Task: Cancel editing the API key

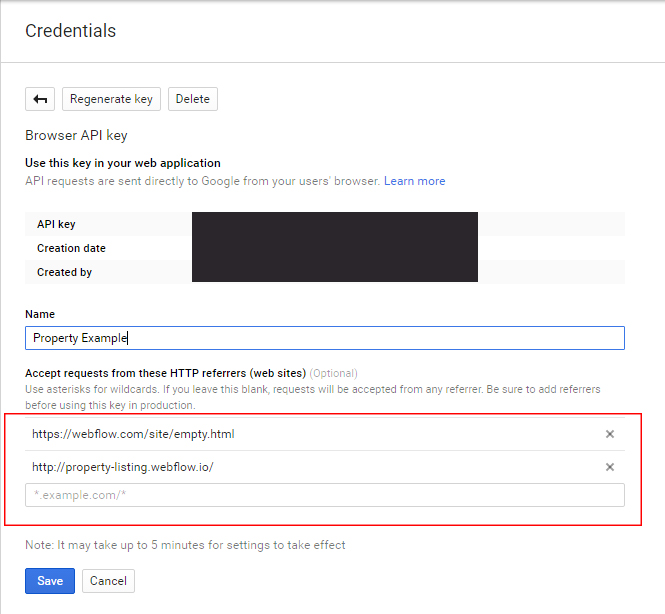Action: coord(108,581)
